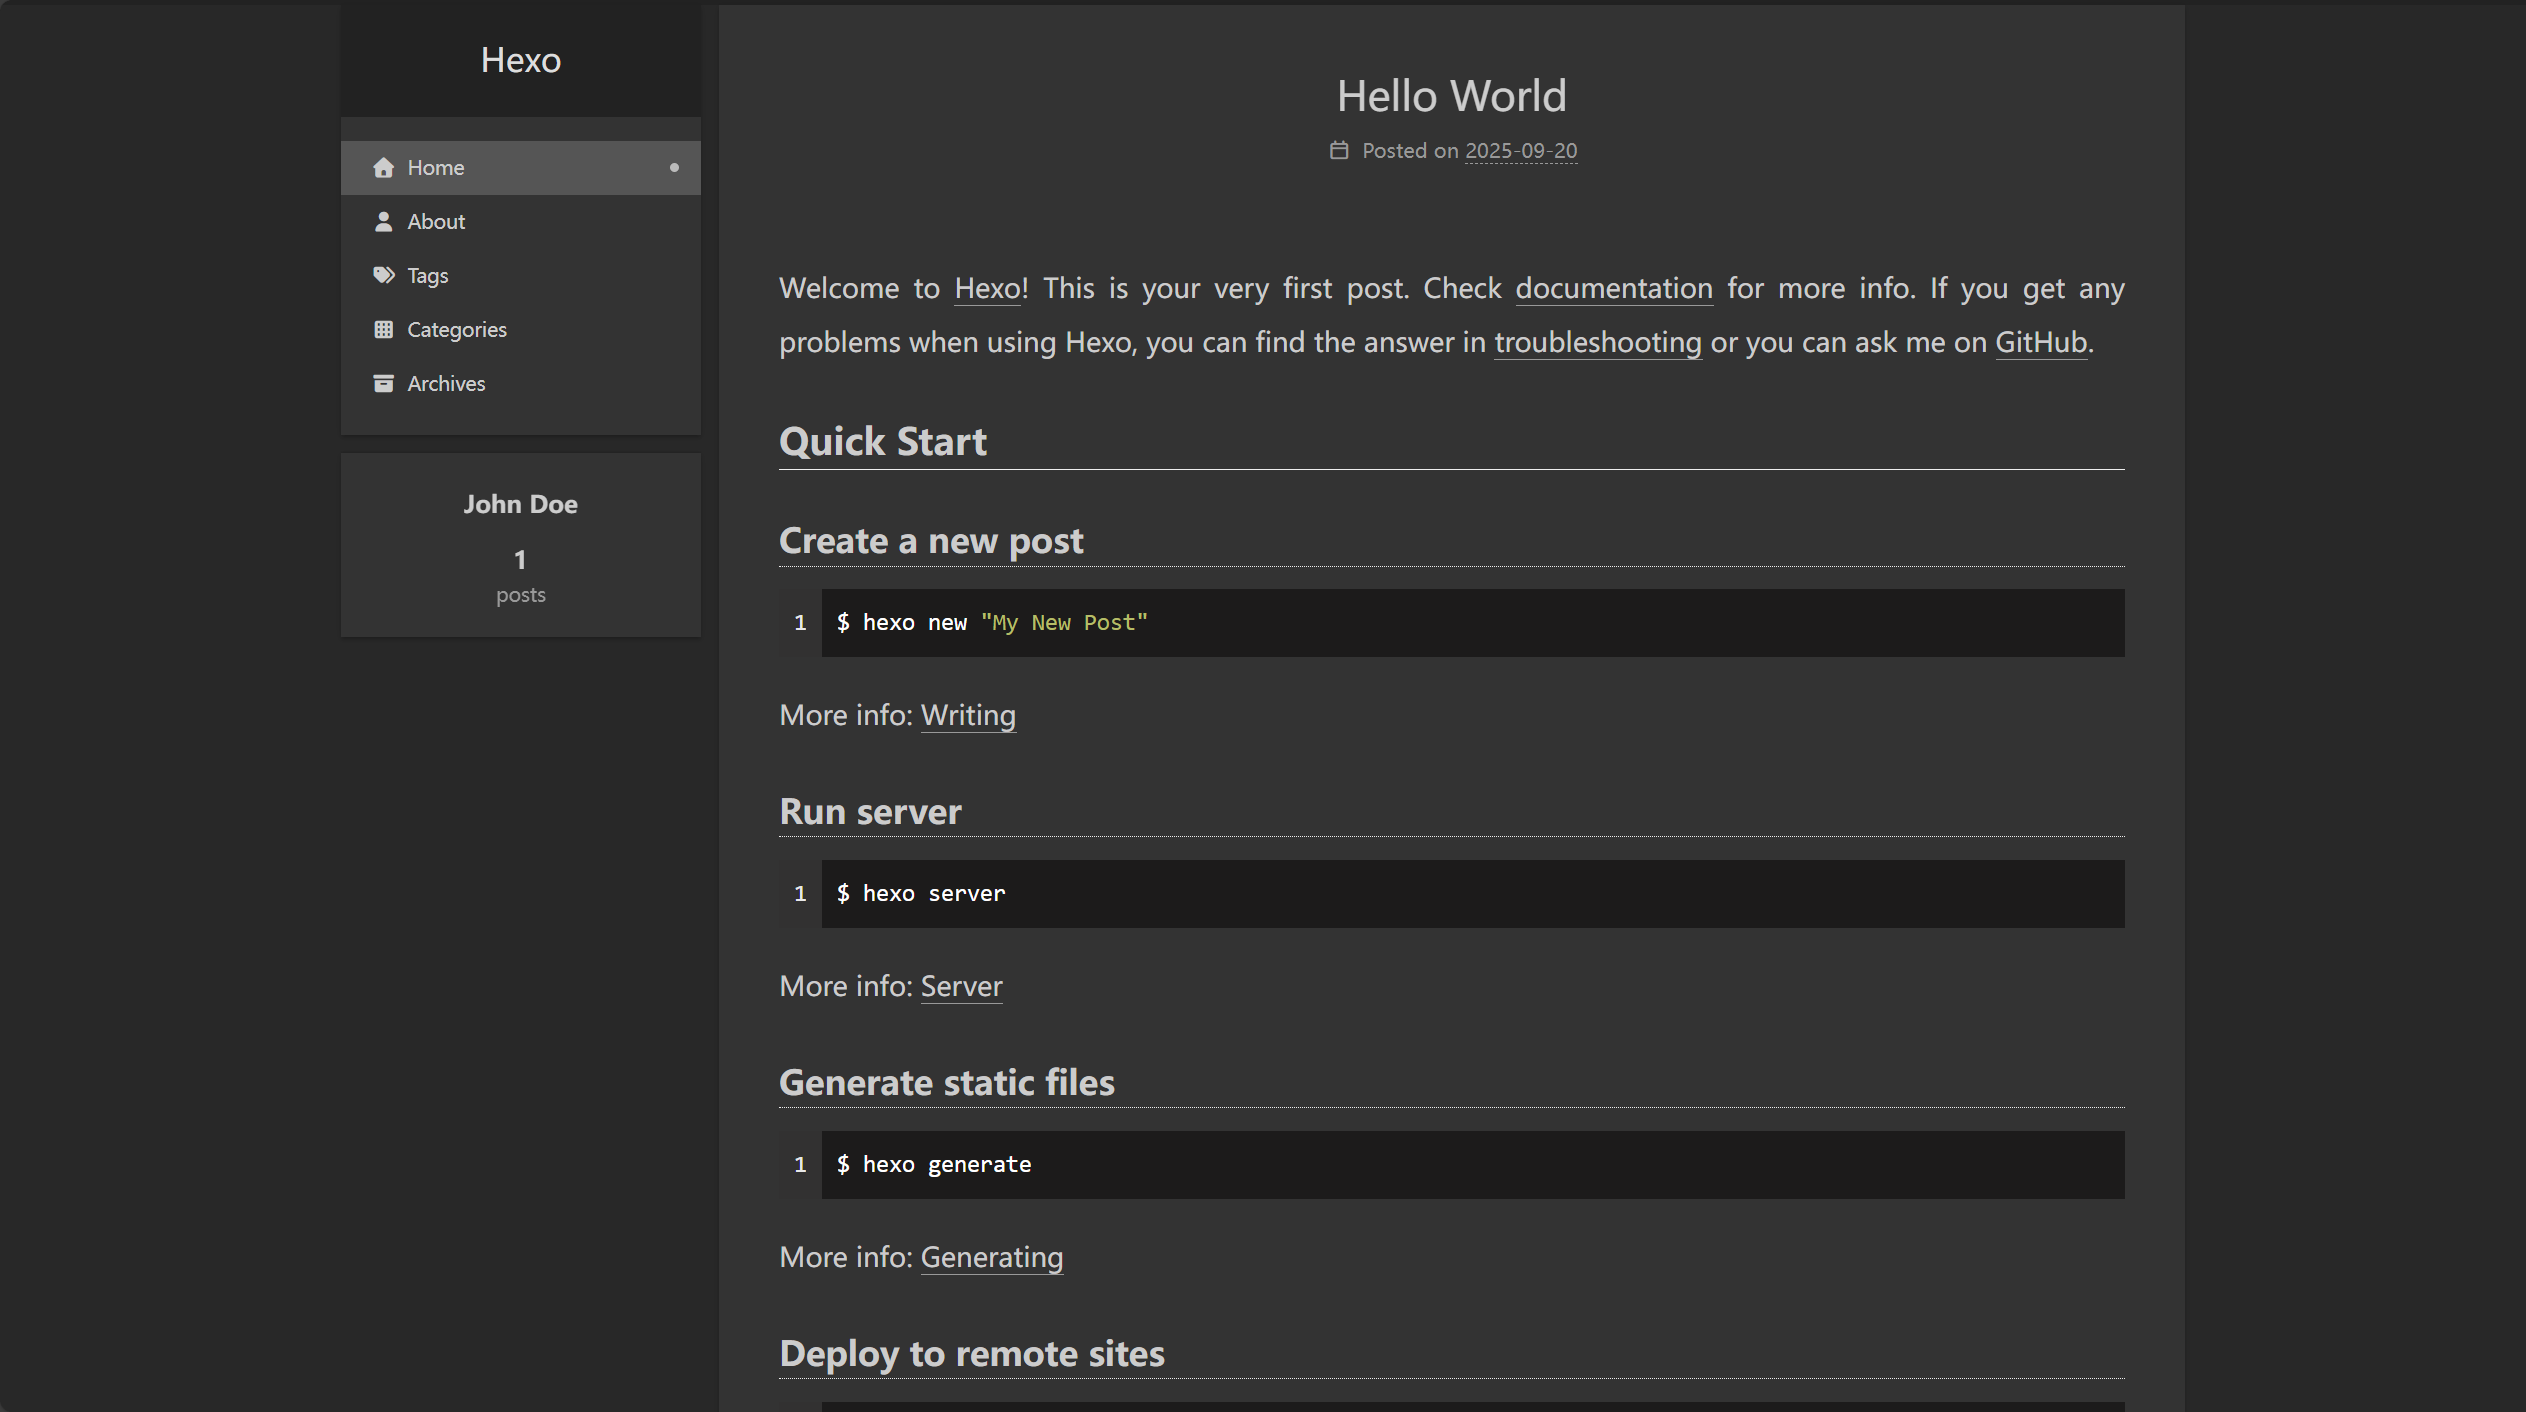Open the troubleshooting link
The width and height of the screenshot is (2526, 1412).
[1597, 343]
